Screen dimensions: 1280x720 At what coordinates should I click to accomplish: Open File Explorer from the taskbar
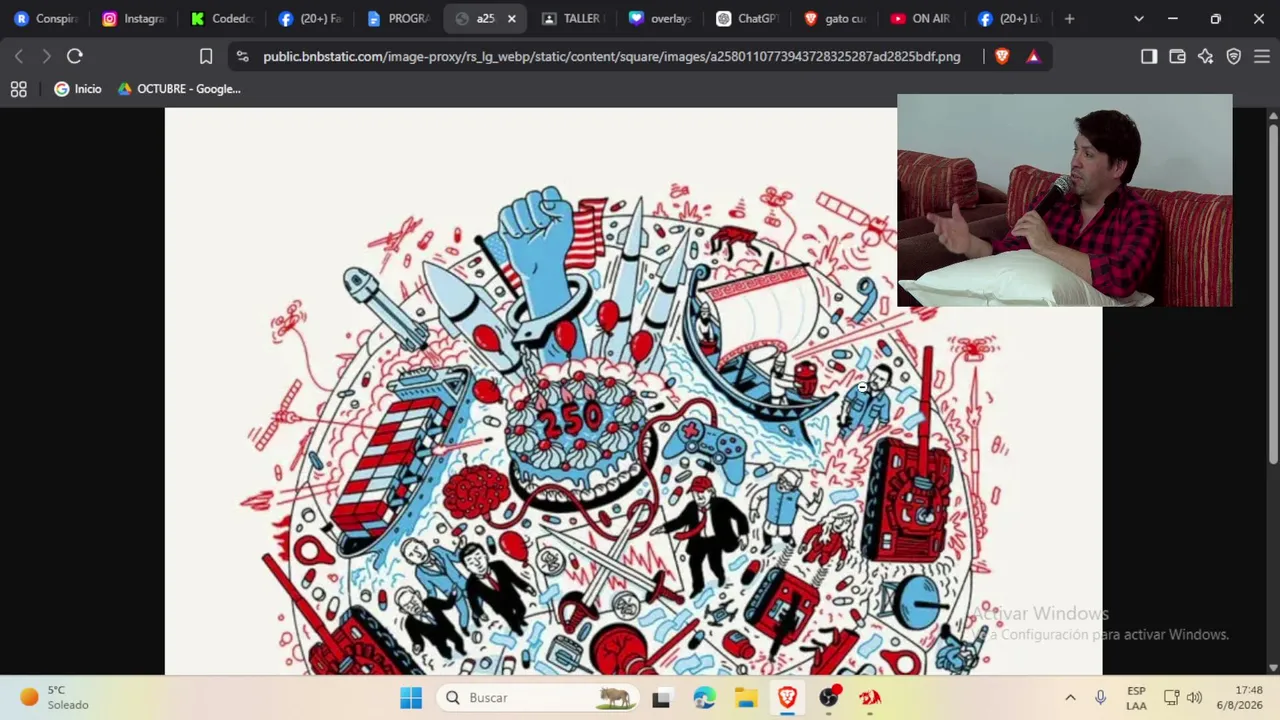pos(746,697)
